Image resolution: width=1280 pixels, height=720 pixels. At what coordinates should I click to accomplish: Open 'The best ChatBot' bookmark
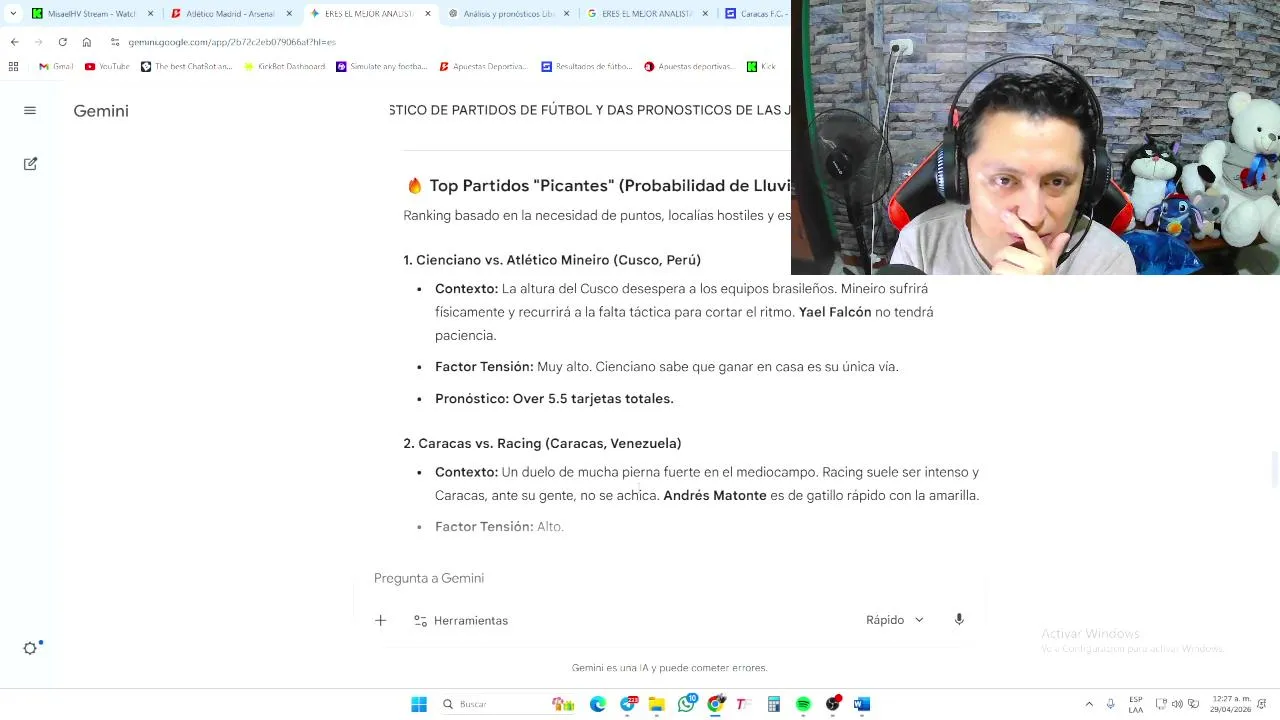[186, 66]
